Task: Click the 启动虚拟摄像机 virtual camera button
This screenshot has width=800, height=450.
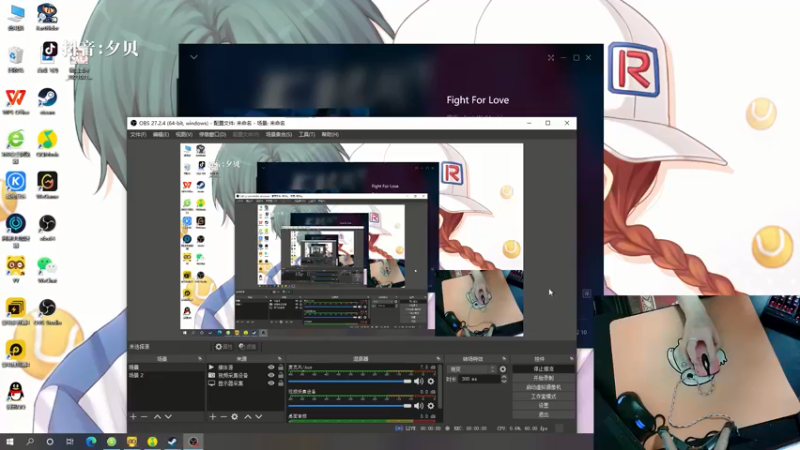Action: (x=543, y=387)
